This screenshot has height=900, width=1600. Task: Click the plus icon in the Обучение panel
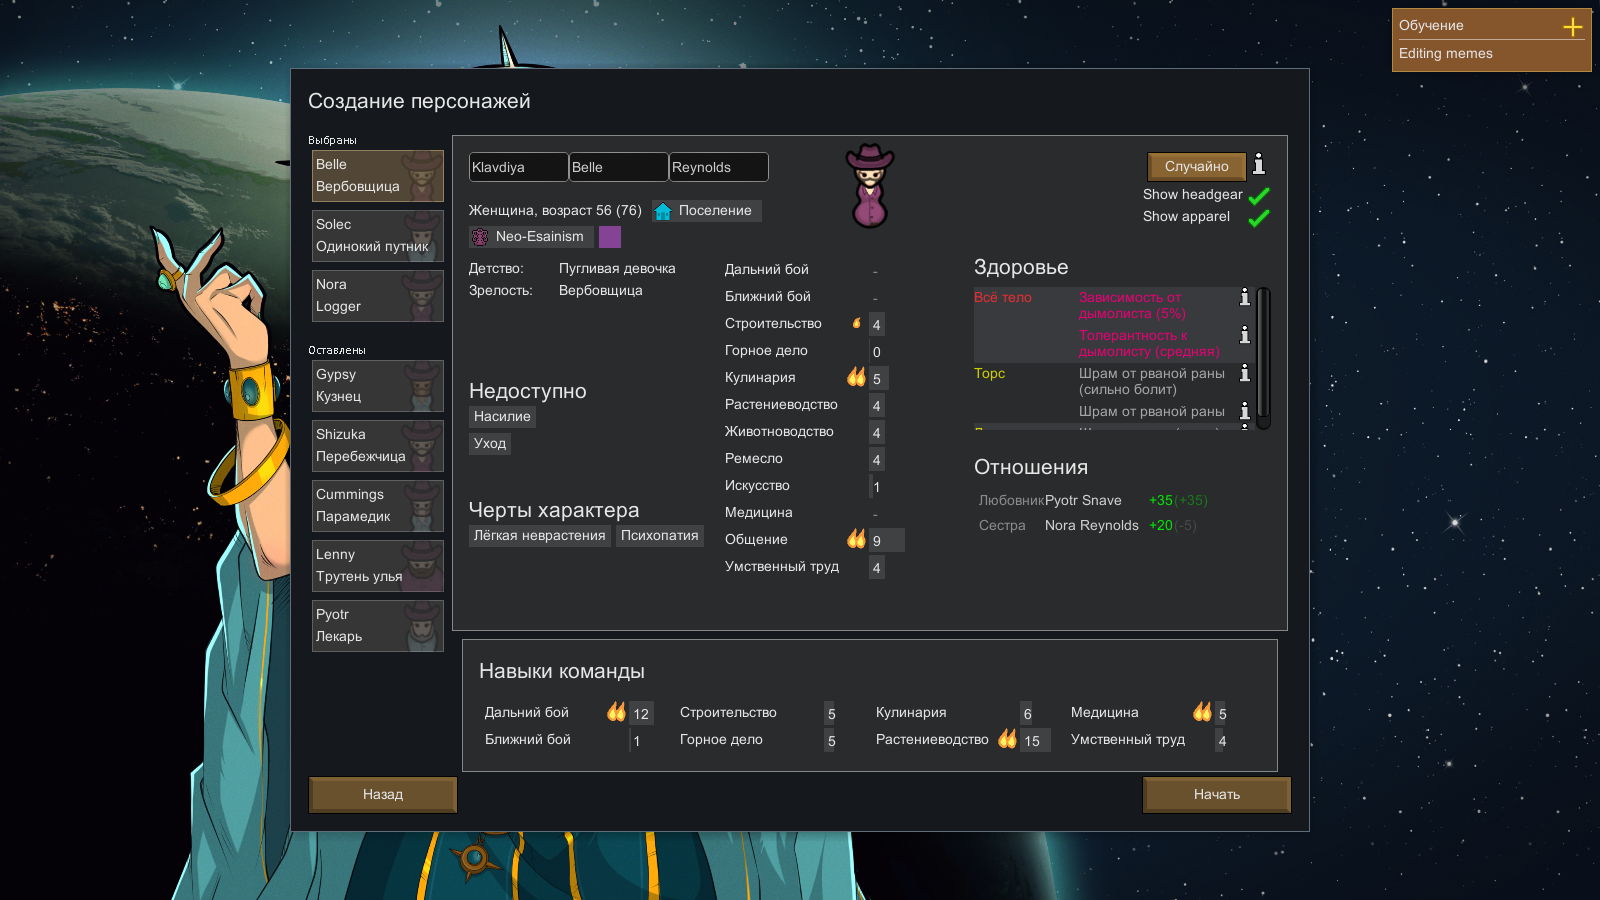1573,26
